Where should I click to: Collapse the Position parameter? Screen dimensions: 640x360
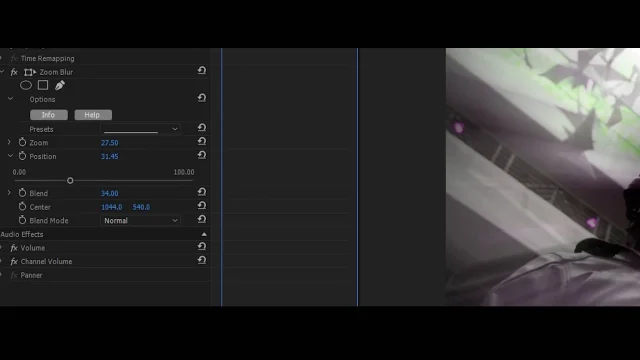coord(10,156)
